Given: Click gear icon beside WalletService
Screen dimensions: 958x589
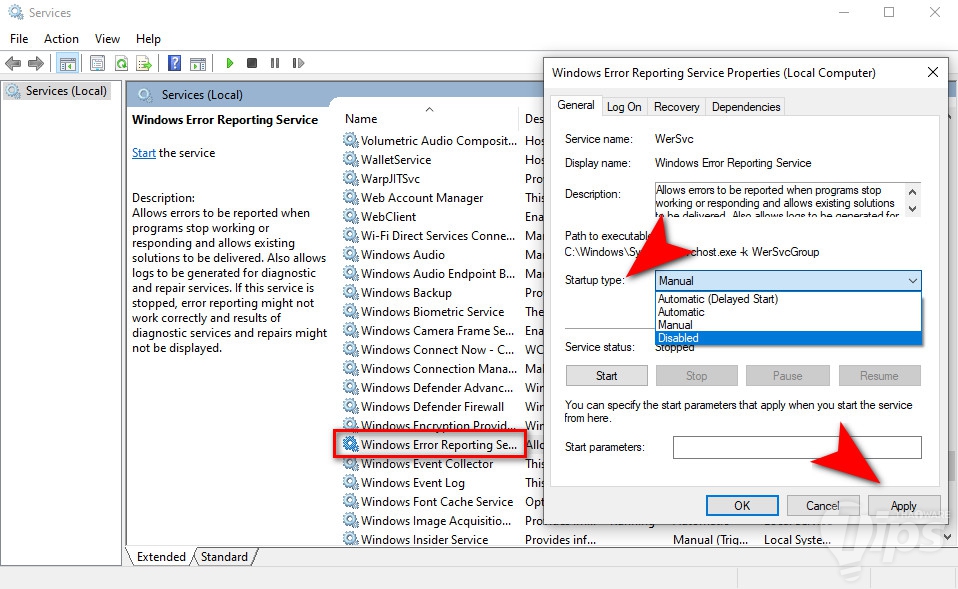Looking at the screenshot, I should [x=350, y=159].
